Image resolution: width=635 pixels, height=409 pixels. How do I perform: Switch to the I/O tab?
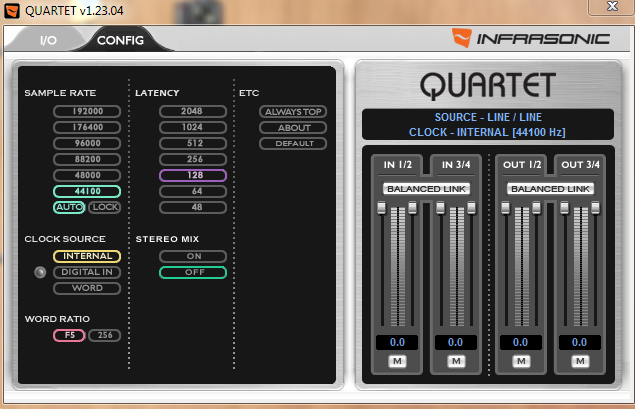click(48, 40)
